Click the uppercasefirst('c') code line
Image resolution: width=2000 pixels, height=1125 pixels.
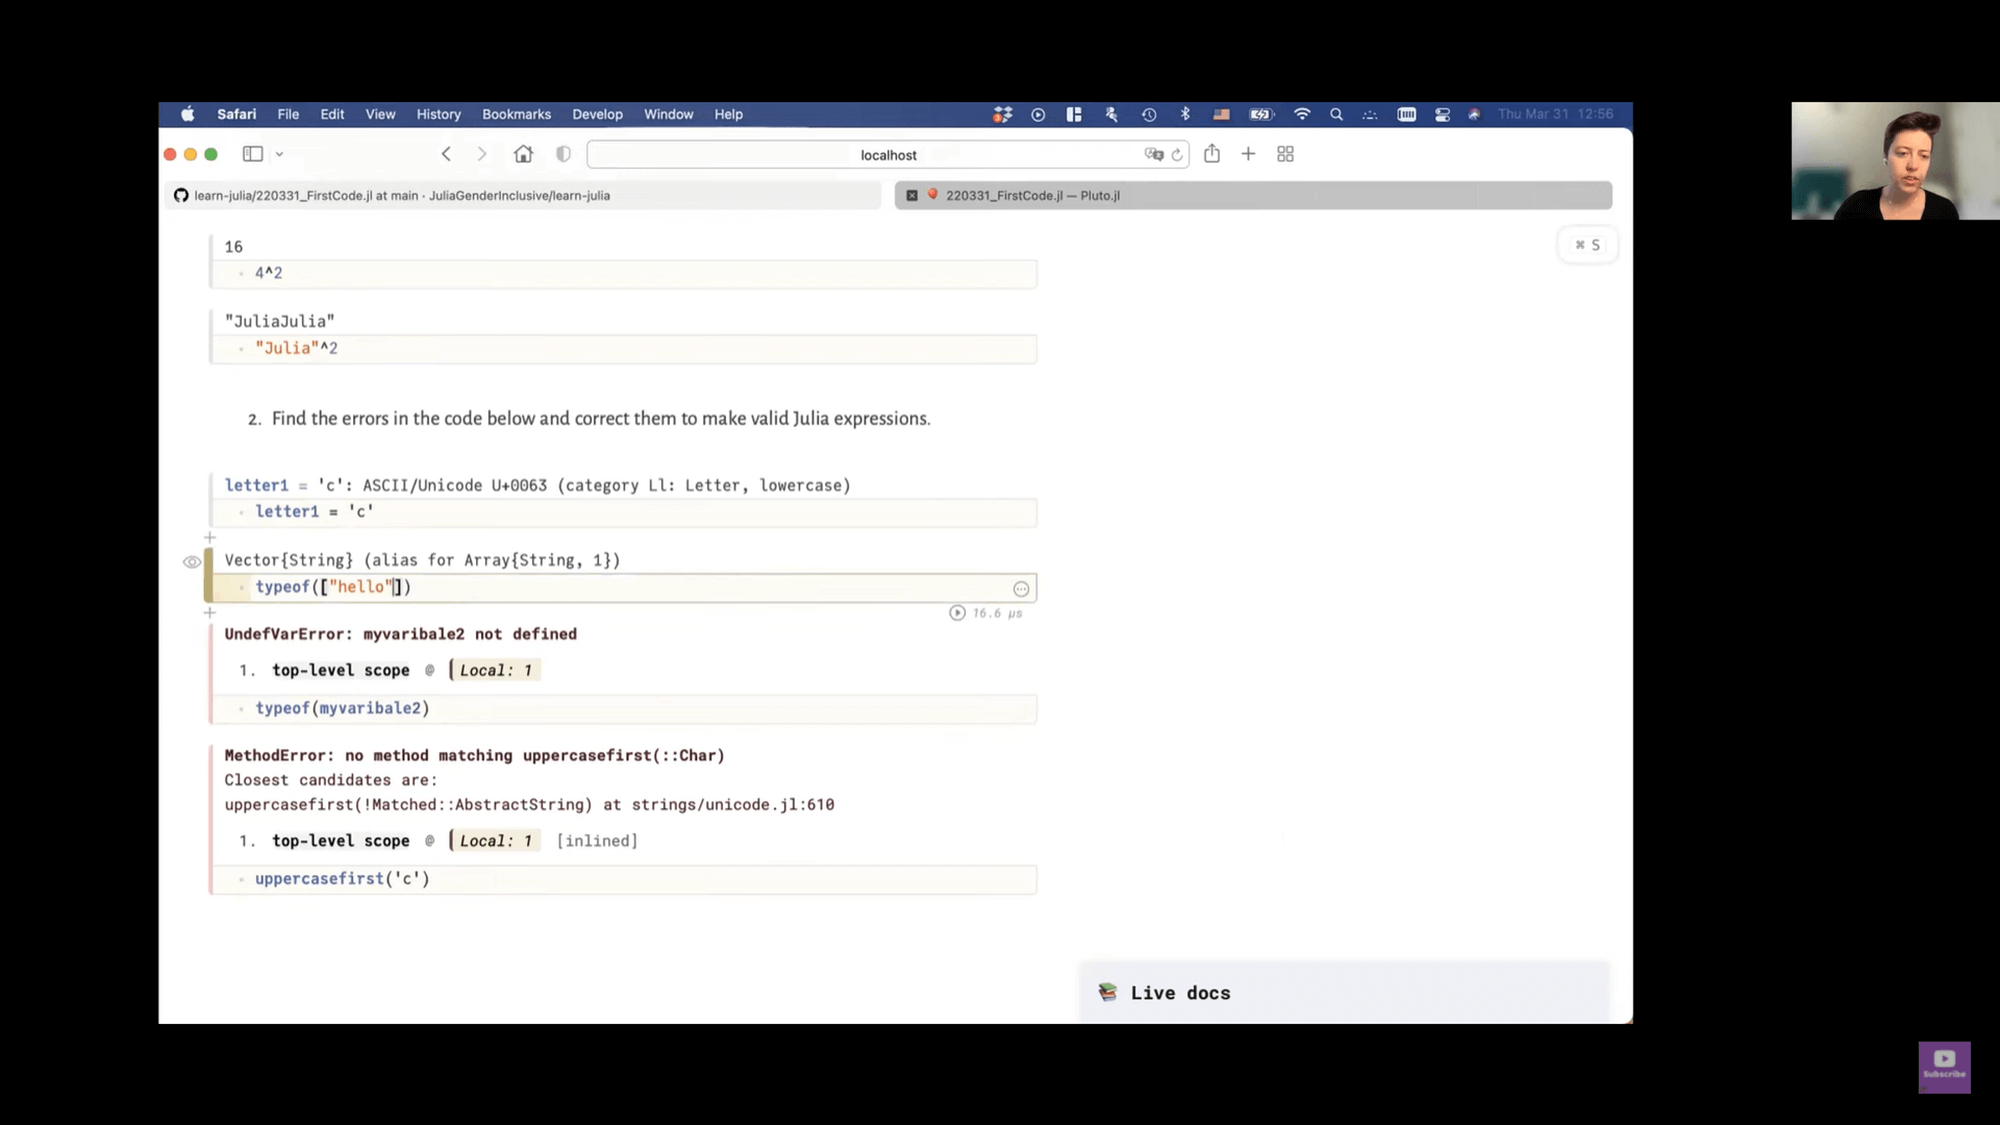click(x=623, y=879)
